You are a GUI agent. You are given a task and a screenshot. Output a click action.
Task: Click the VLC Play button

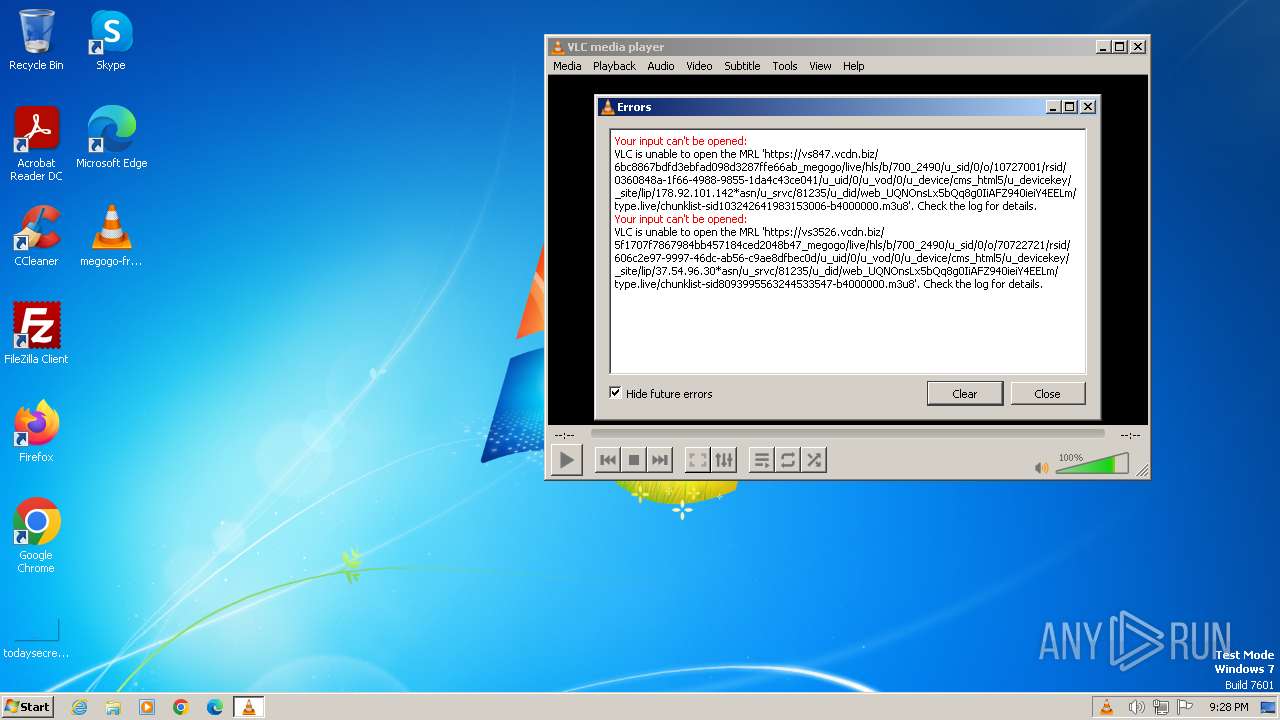pyautogui.click(x=566, y=460)
